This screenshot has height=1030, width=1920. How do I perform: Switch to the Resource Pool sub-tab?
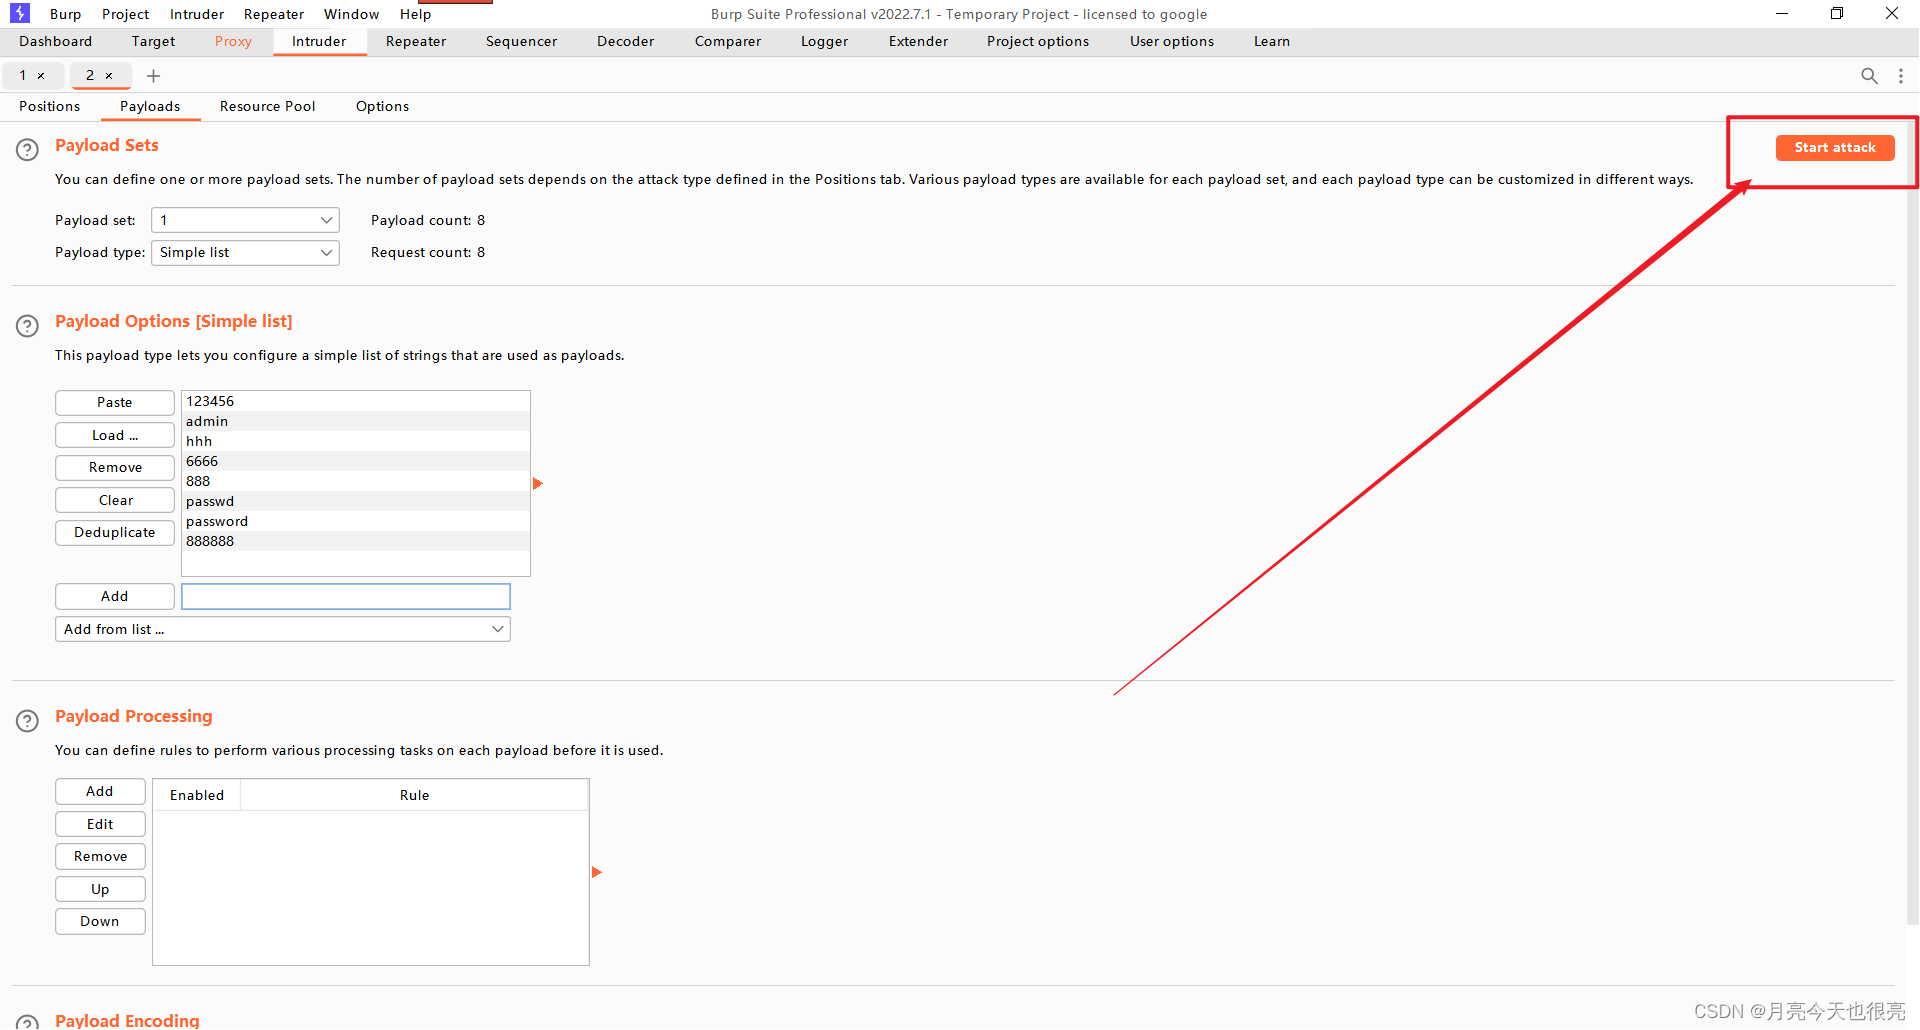(267, 106)
